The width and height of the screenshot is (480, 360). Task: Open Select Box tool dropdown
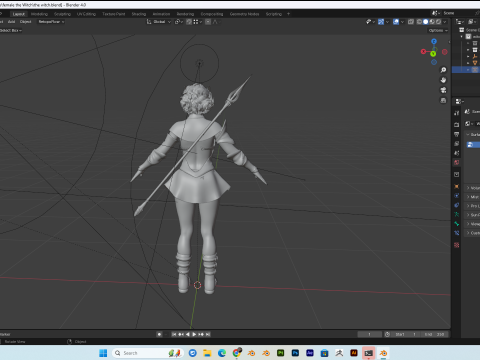pos(11,30)
